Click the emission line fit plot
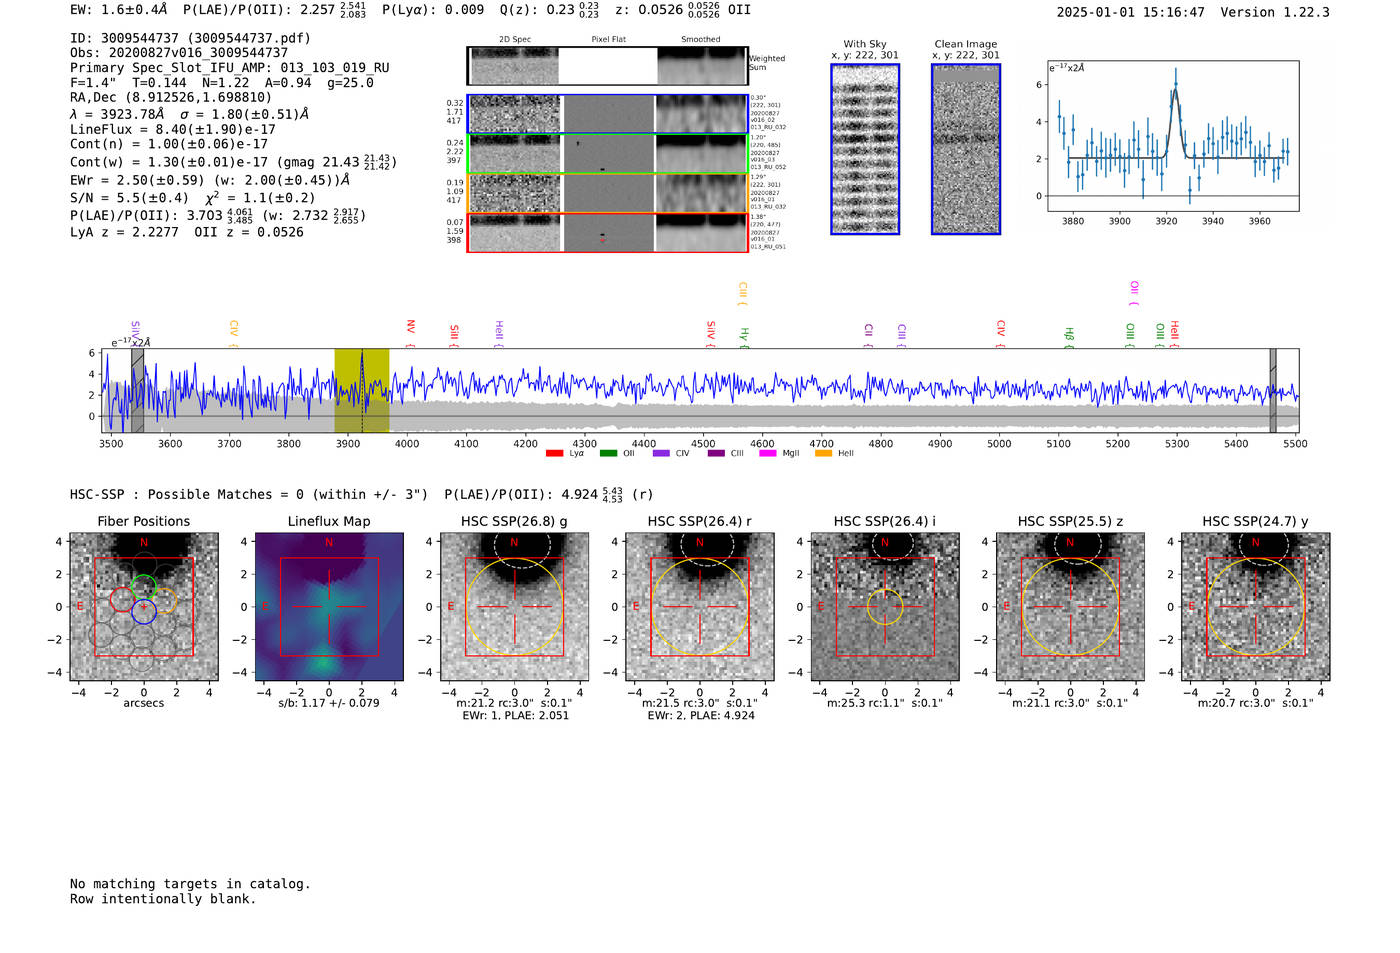The height and width of the screenshot is (953, 1400). pos(1173,136)
